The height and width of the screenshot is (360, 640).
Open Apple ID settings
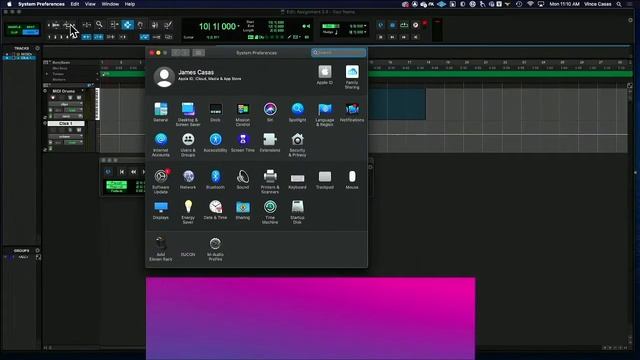pyautogui.click(x=324, y=75)
